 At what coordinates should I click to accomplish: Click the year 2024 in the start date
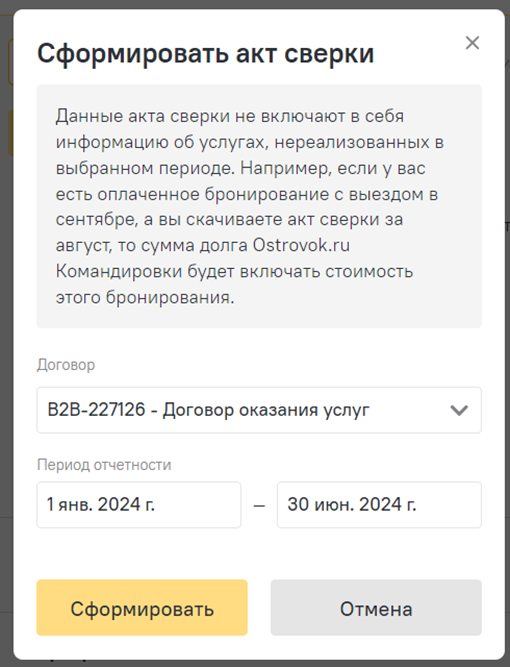pos(119,505)
